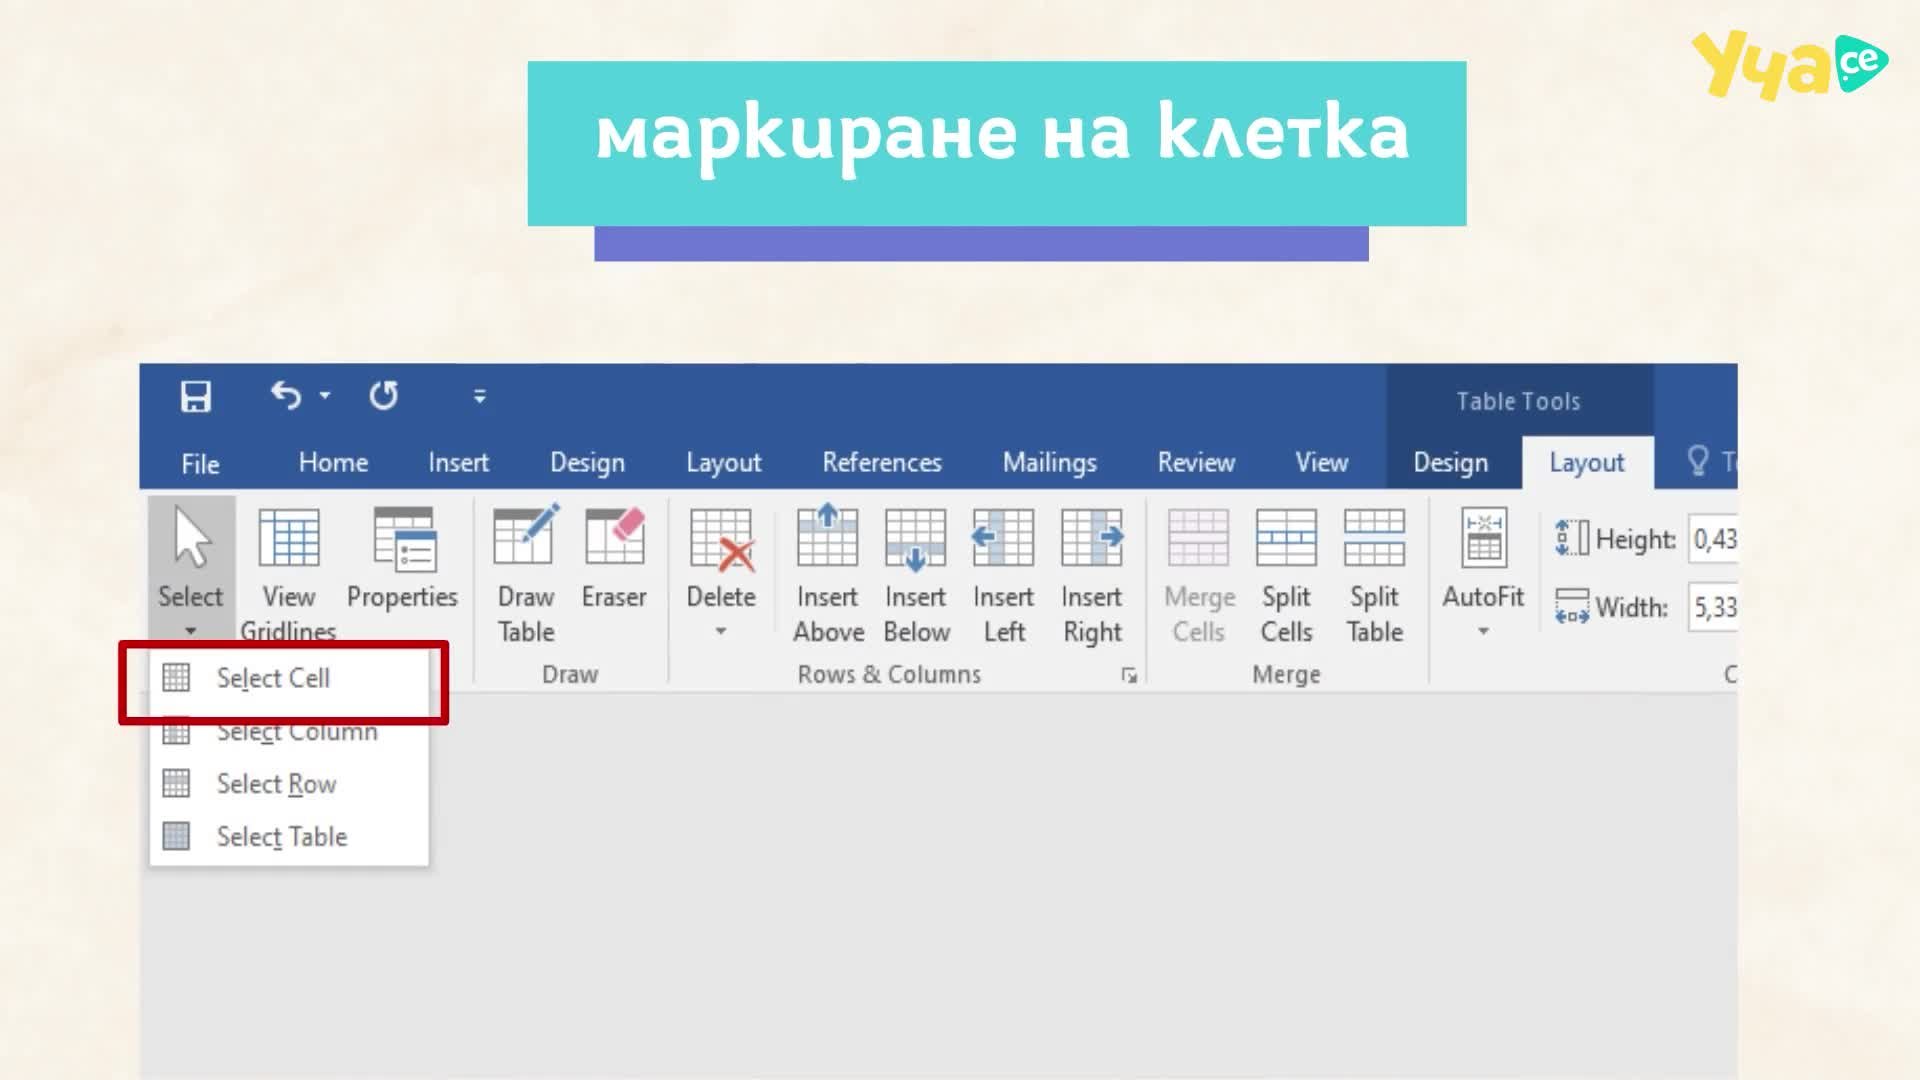Switch to the Insert tab

[458, 462]
